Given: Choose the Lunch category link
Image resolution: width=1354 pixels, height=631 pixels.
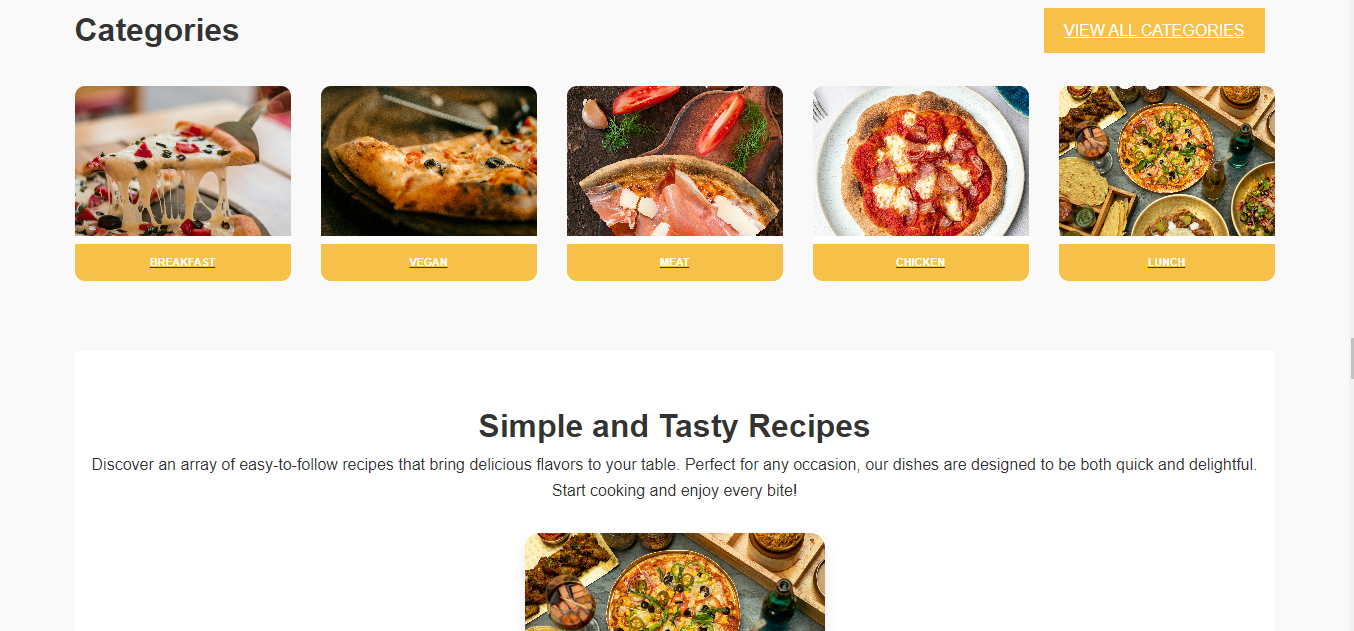Looking at the screenshot, I should coord(1166,262).
